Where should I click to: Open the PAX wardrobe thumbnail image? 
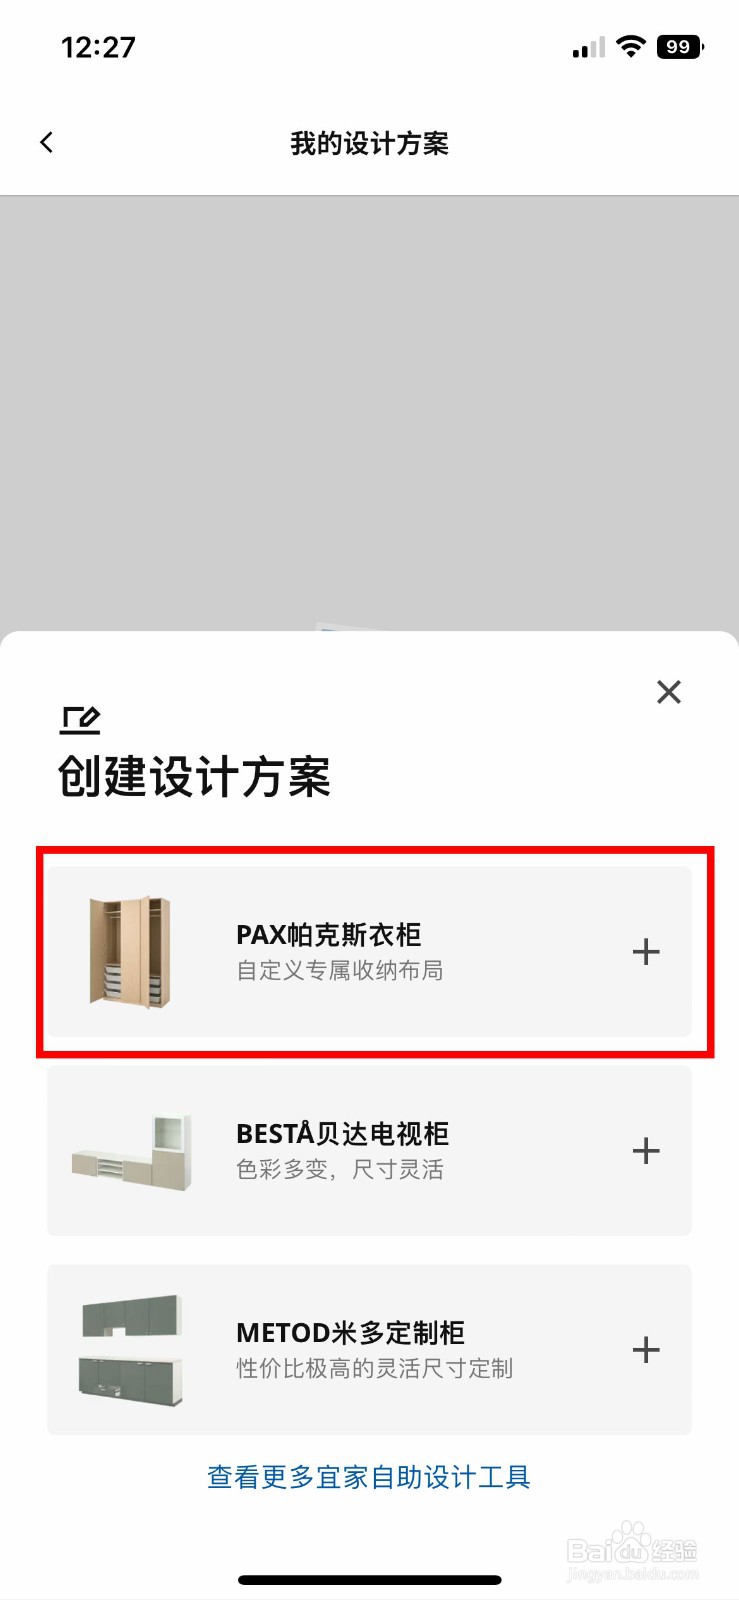click(x=130, y=952)
